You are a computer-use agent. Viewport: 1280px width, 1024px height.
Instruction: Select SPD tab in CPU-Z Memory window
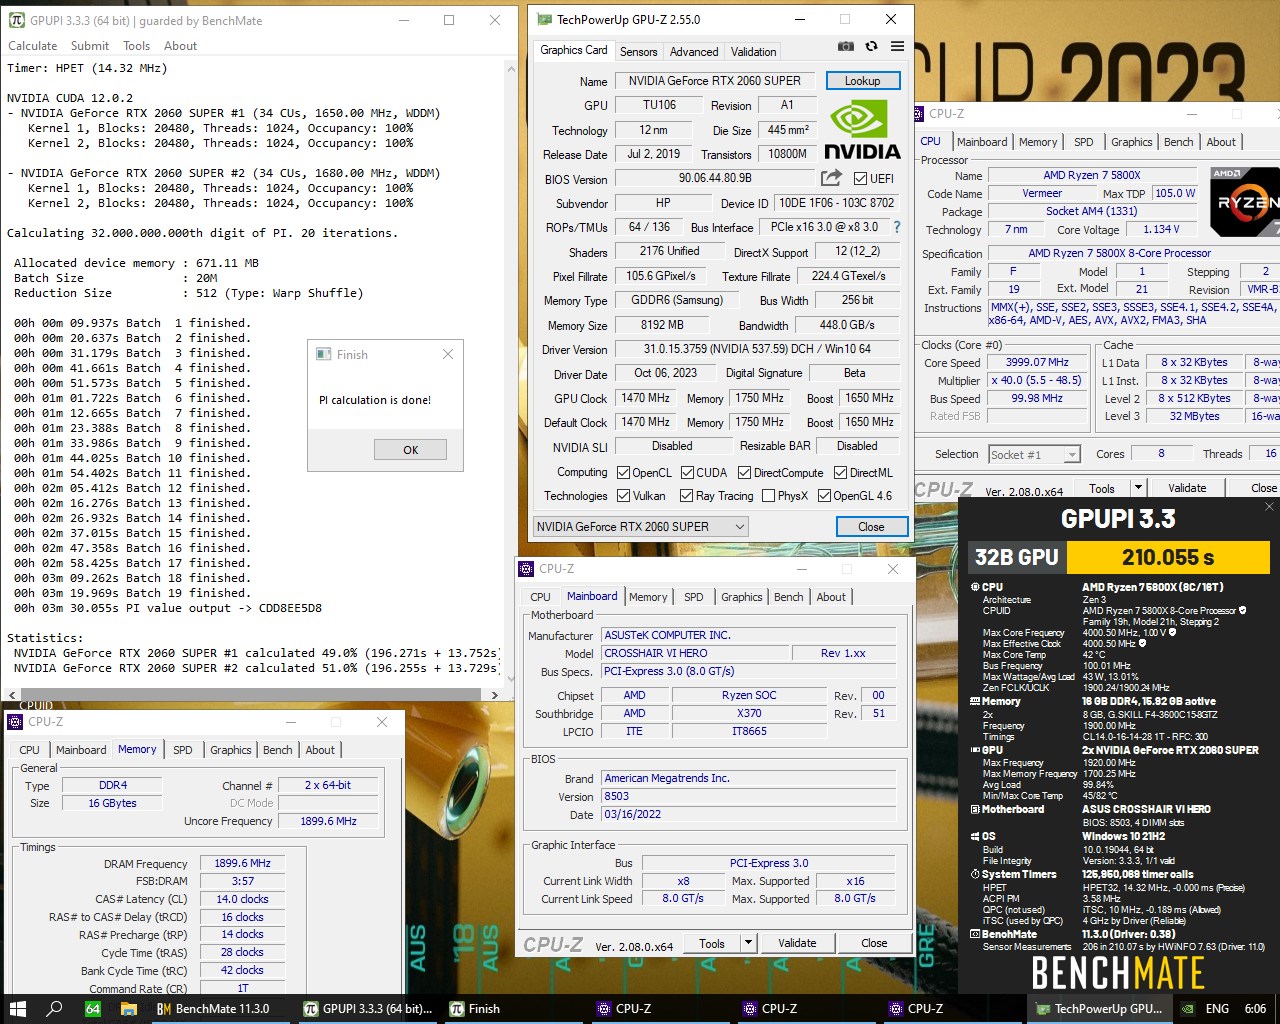pos(183,750)
